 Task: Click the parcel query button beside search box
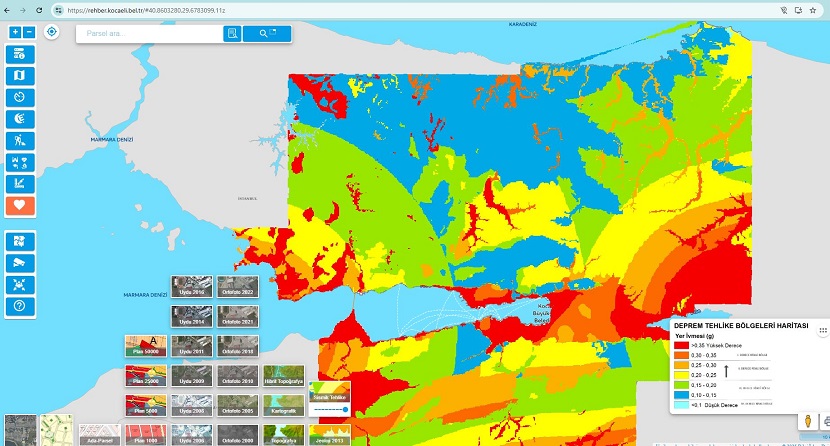coord(232,33)
